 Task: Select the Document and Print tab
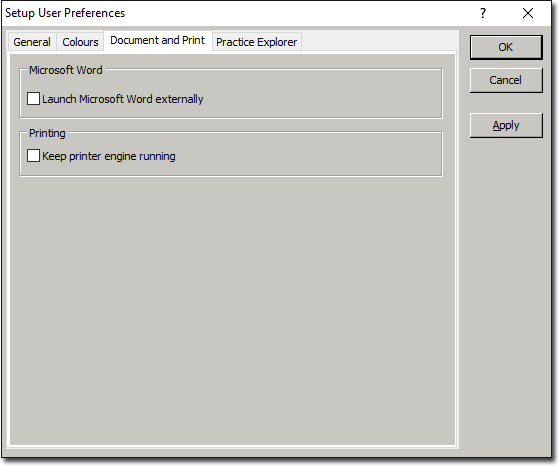pos(158,41)
